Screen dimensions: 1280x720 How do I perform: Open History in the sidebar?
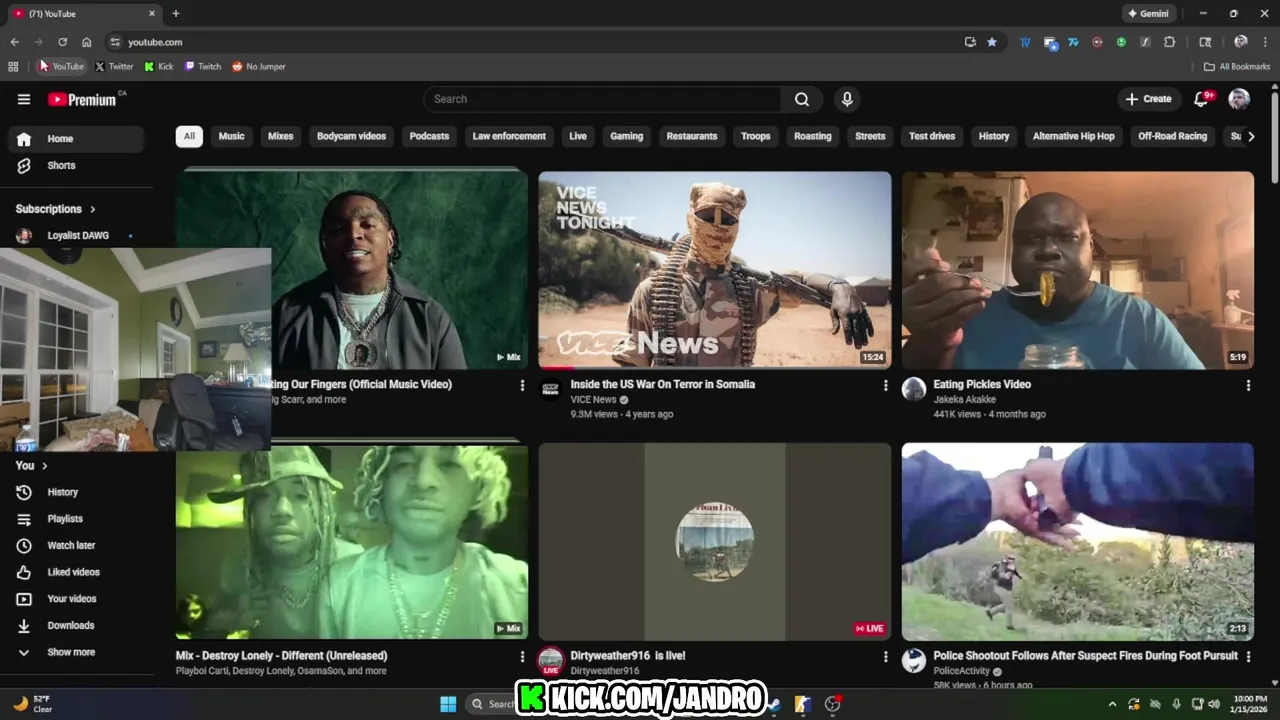(x=76, y=492)
